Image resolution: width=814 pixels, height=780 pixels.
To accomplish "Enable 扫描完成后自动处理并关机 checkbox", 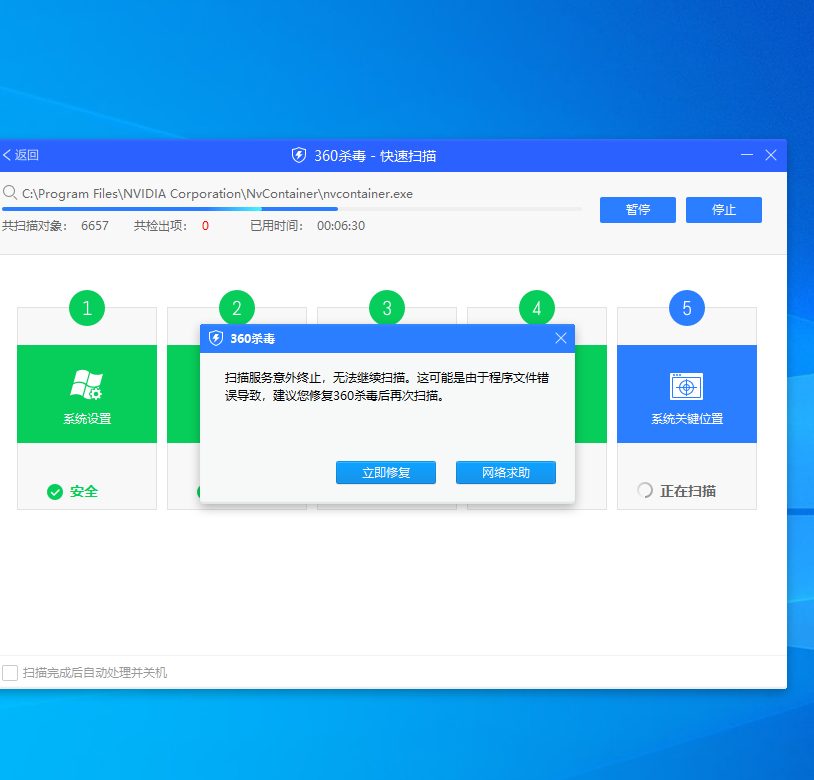I will coord(11,673).
